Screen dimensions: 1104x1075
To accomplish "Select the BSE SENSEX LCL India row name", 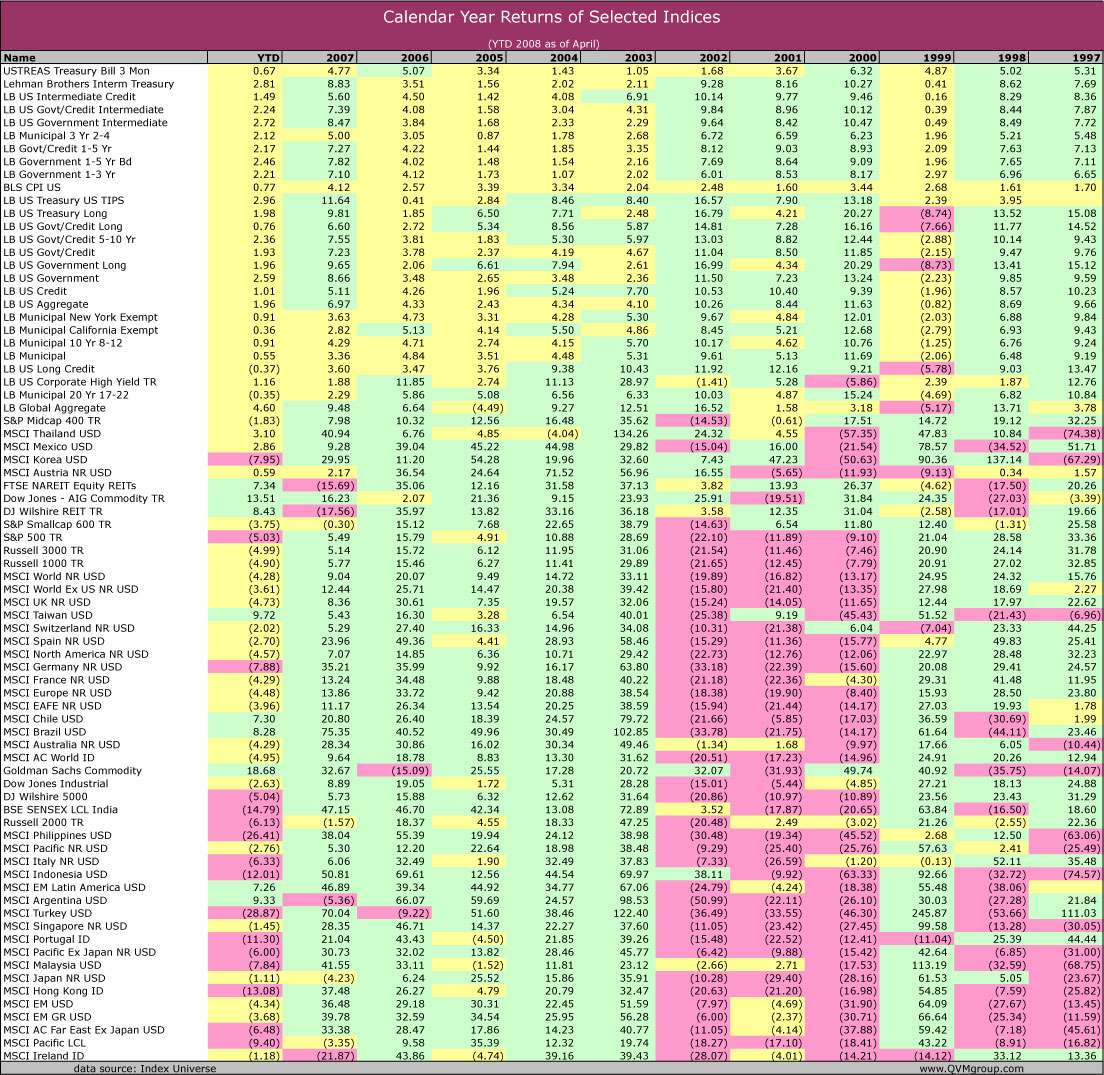I will pos(61,810).
